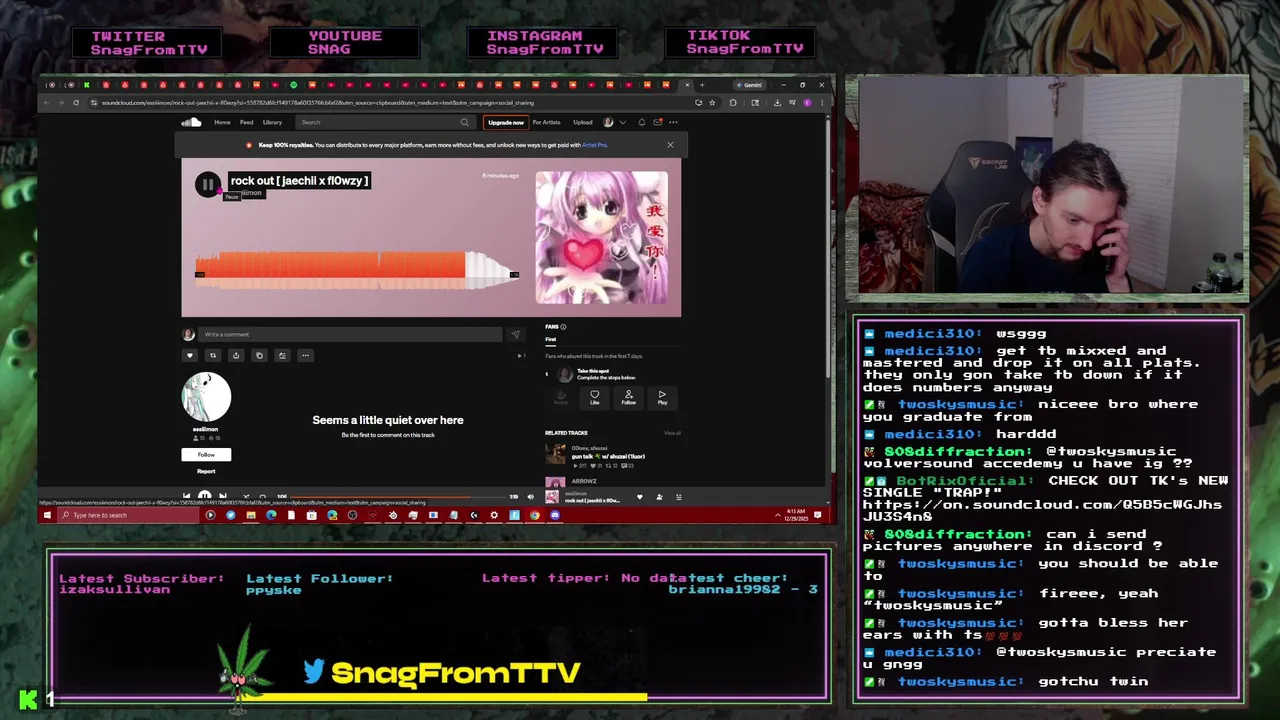Image resolution: width=1280 pixels, height=720 pixels.
Task: Select the First tab under Fans
Action: [550, 339]
